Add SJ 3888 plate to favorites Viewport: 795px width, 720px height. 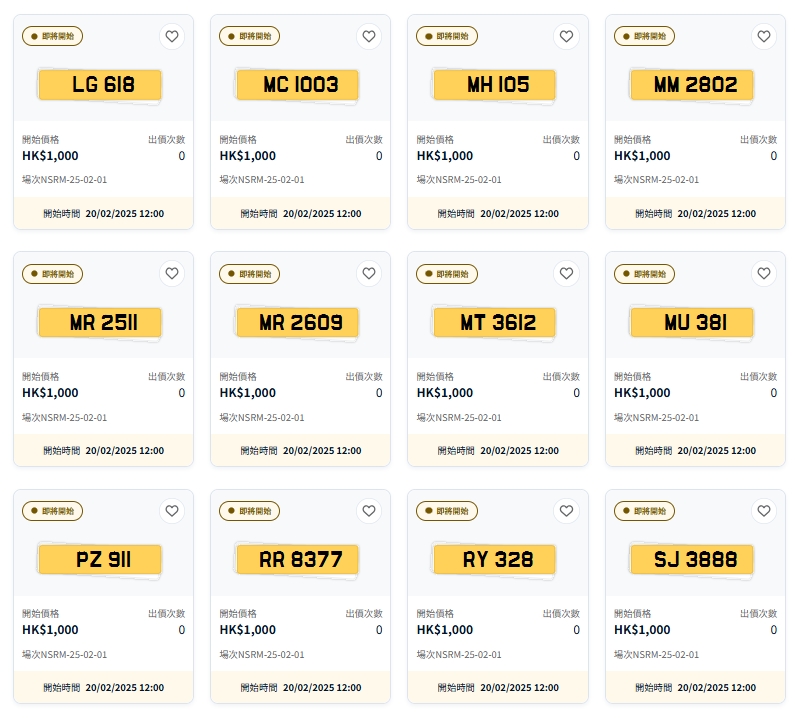[764, 510]
